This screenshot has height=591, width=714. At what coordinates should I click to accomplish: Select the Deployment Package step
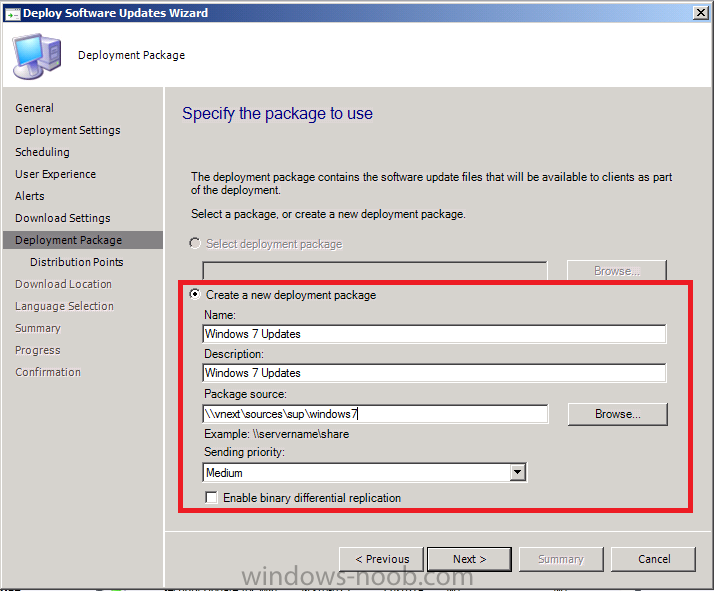coord(82,240)
